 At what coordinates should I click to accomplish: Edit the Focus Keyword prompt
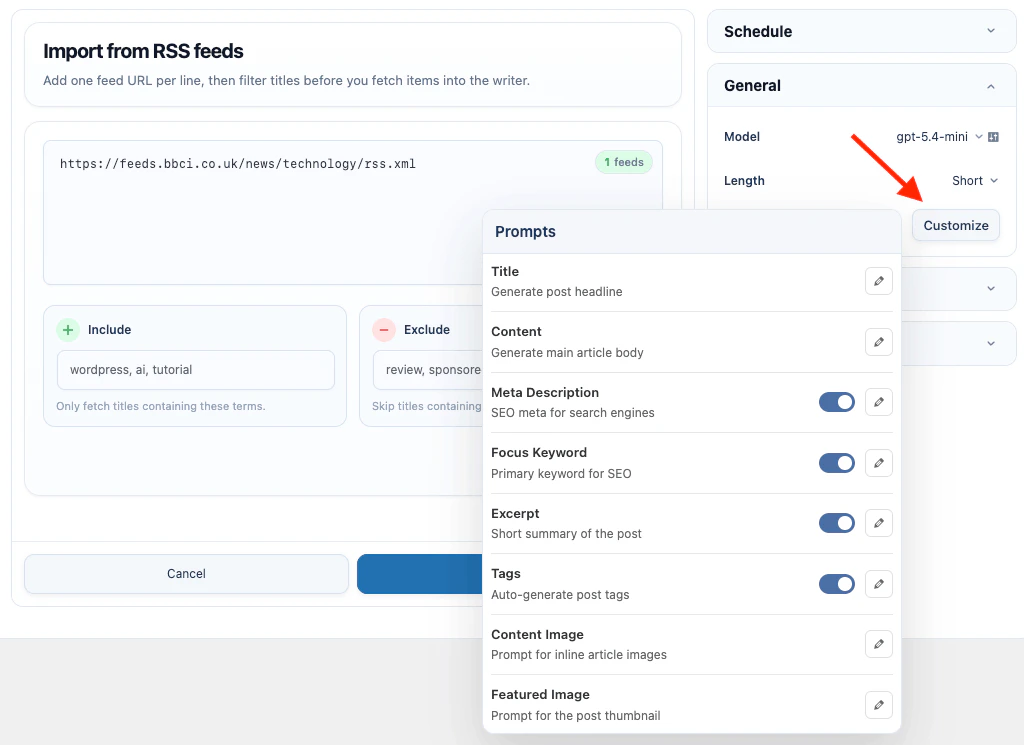878,463
